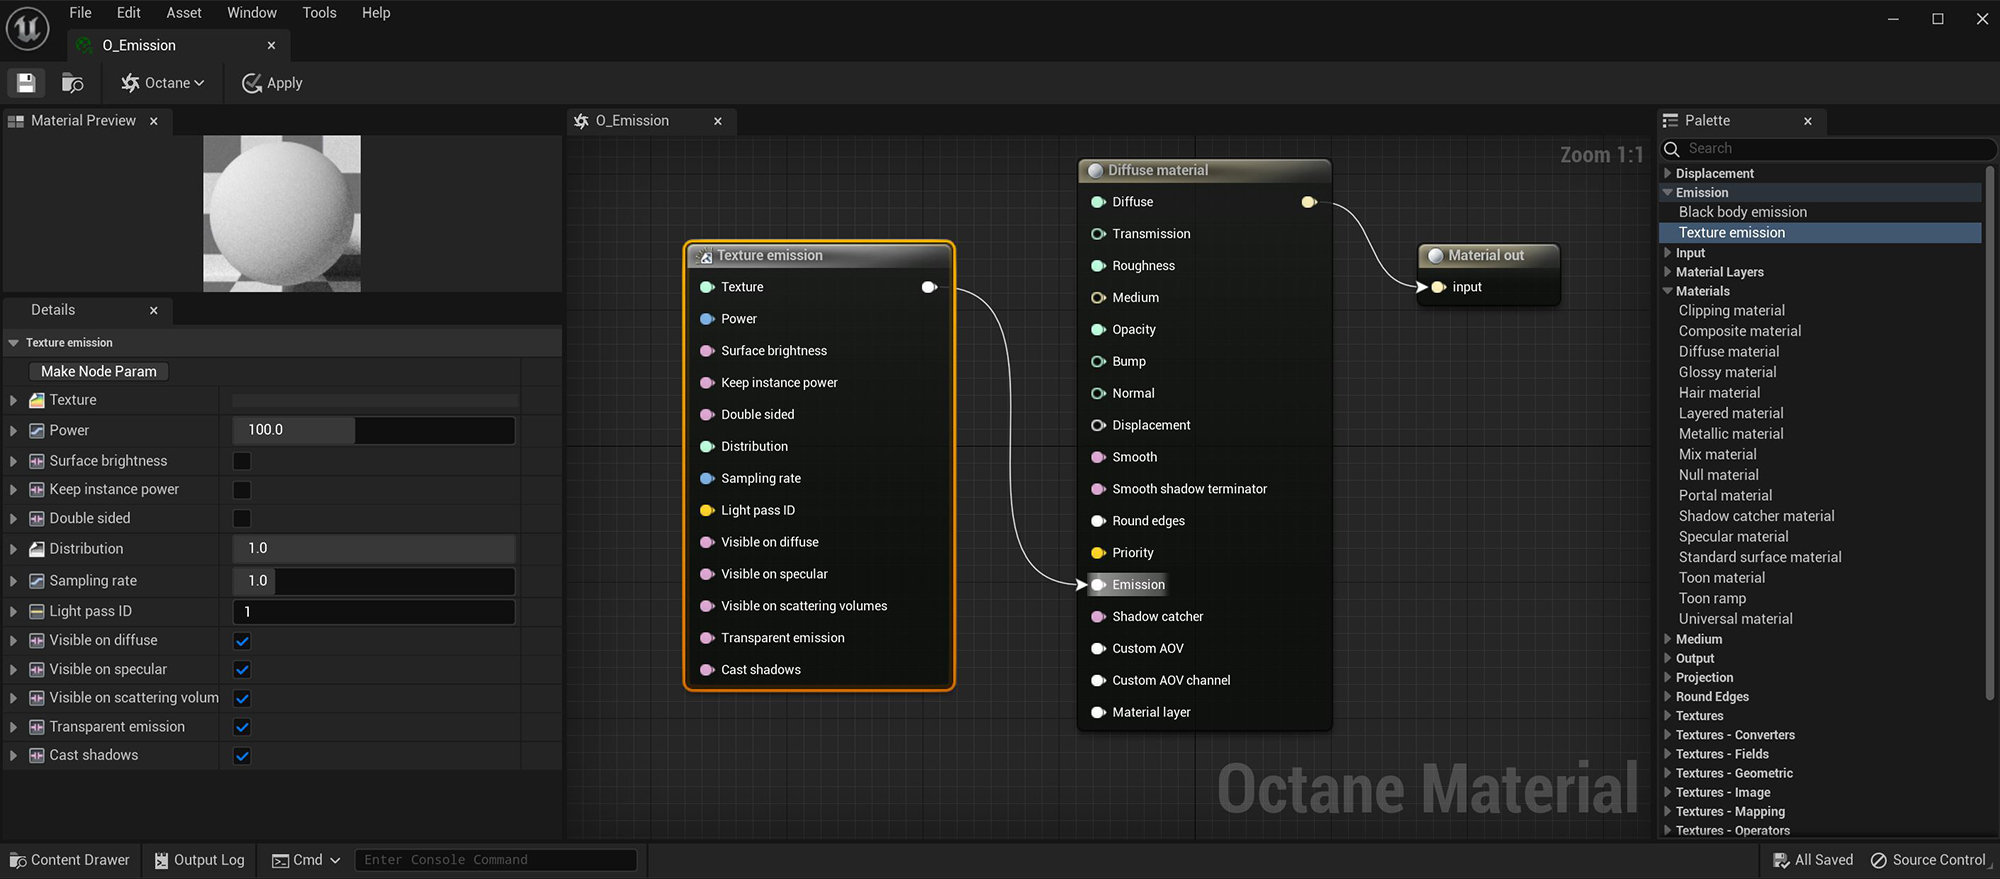Expand the Power property row in Details
This screenshot has width=2000, height=879.
click(x=13, y=431)
